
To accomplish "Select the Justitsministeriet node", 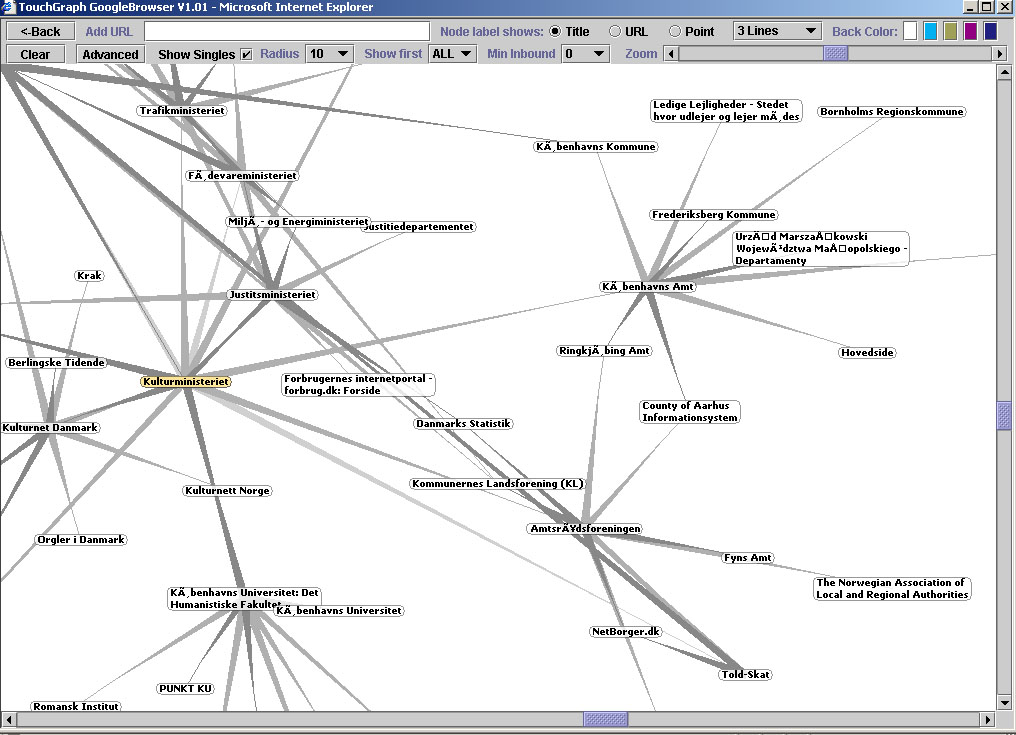I will coord(272,295).
